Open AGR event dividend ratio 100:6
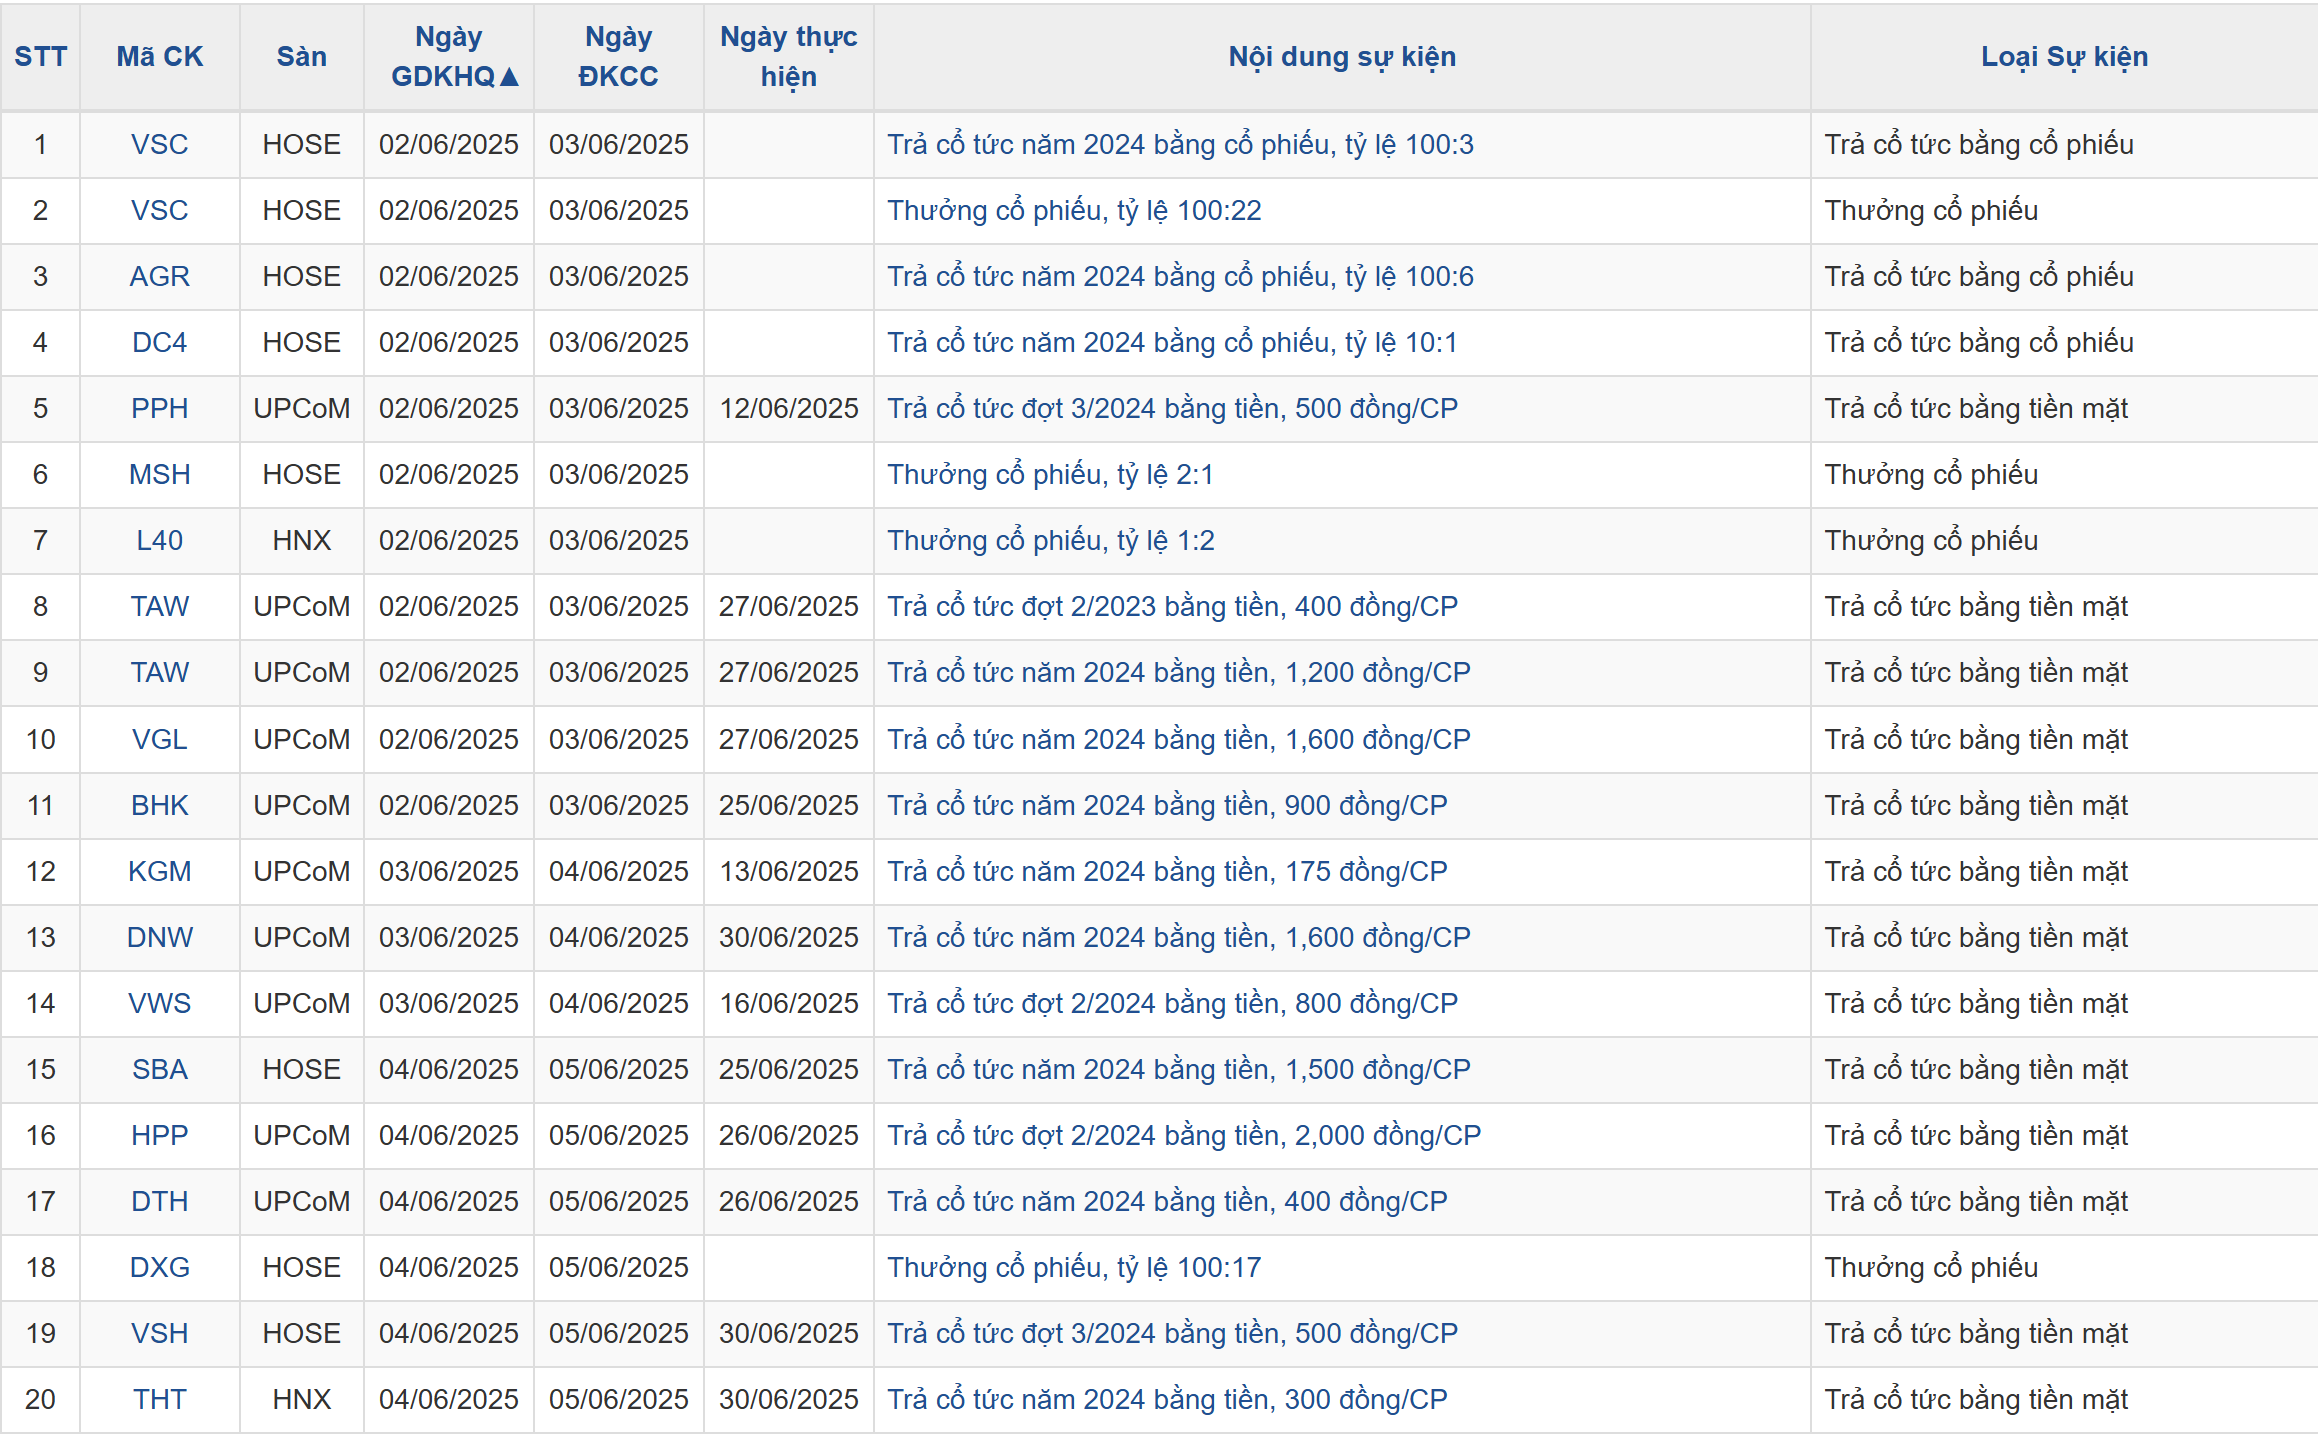 coord(1180,276)
